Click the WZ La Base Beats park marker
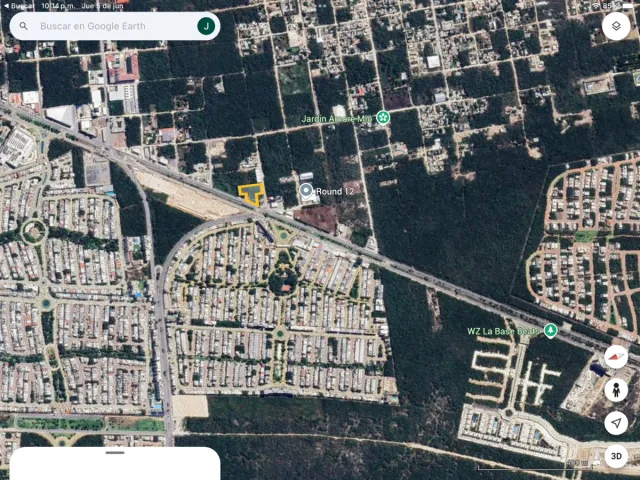The height and width of the screenshot is (480, 640). (551, 331)
